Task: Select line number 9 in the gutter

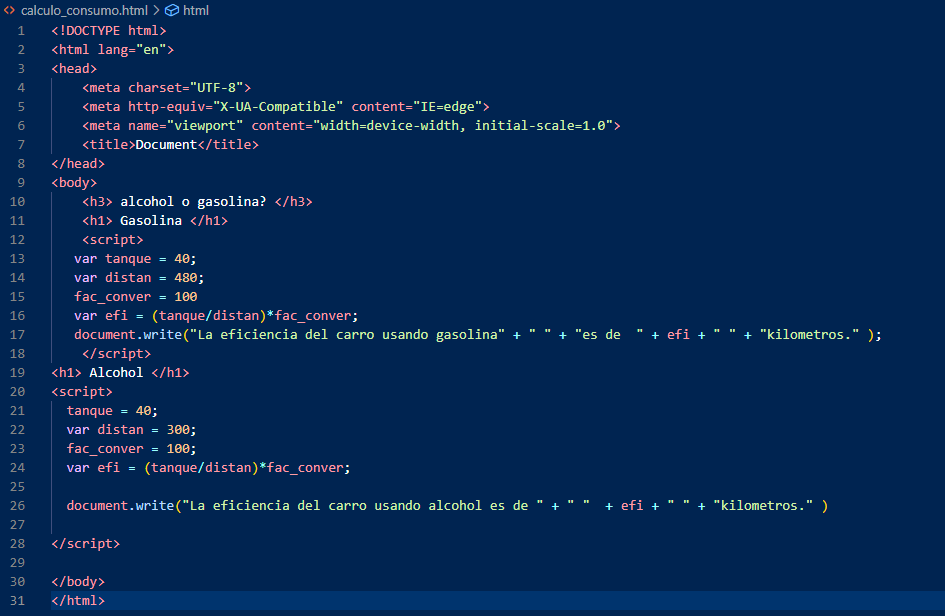Action: (21, 183)
